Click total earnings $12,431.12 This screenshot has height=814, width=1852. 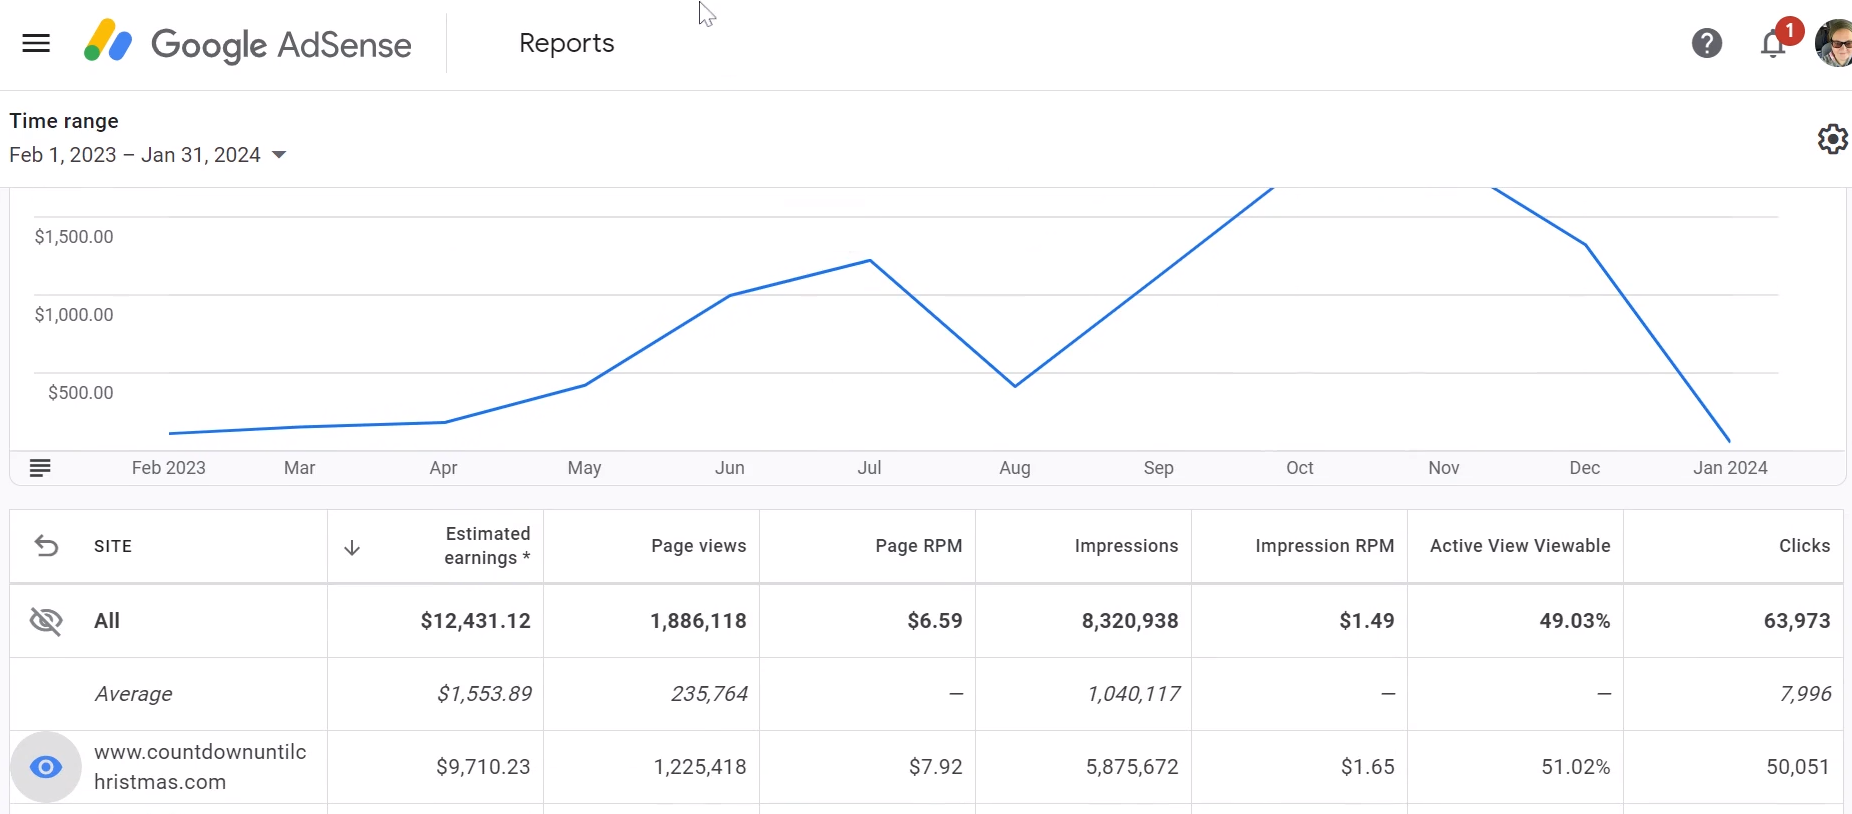click(475, 621)
